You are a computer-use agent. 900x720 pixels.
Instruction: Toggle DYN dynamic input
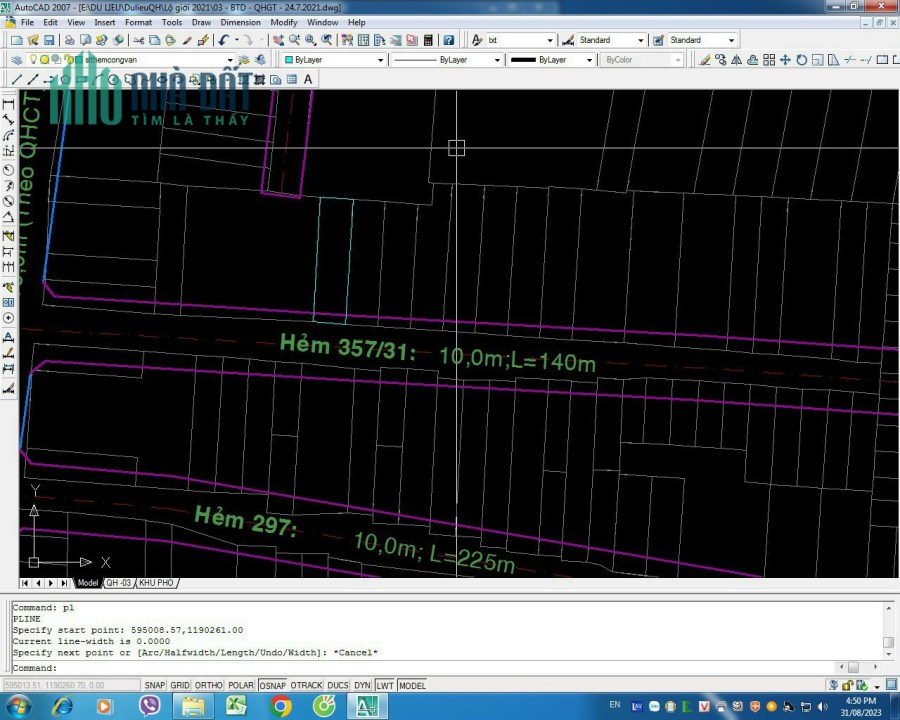(x=362, y=685)
